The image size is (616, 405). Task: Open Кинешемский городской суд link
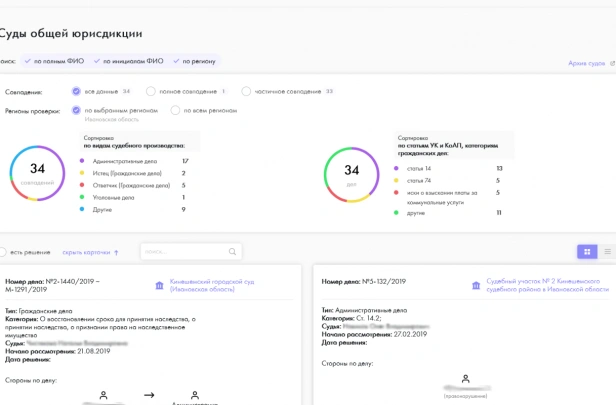pyautogui.click(x=212, y=286)
